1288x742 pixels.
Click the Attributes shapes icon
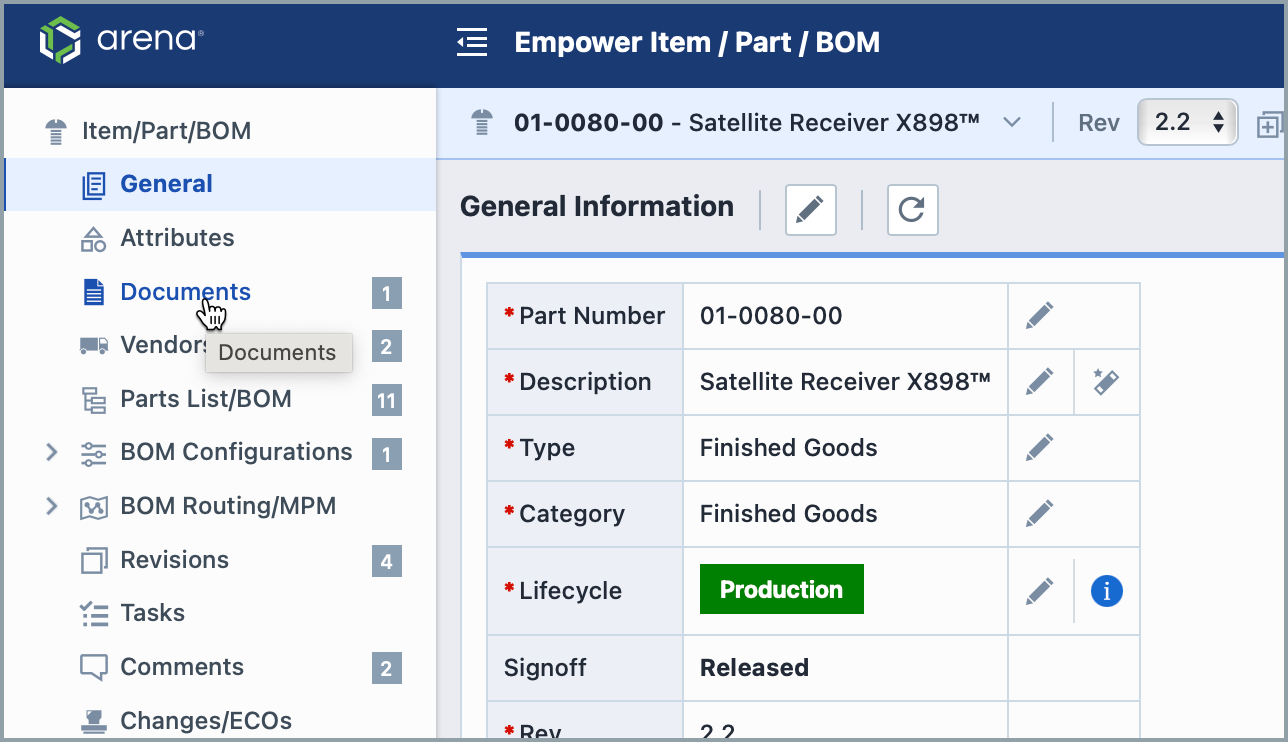[93, 239]
